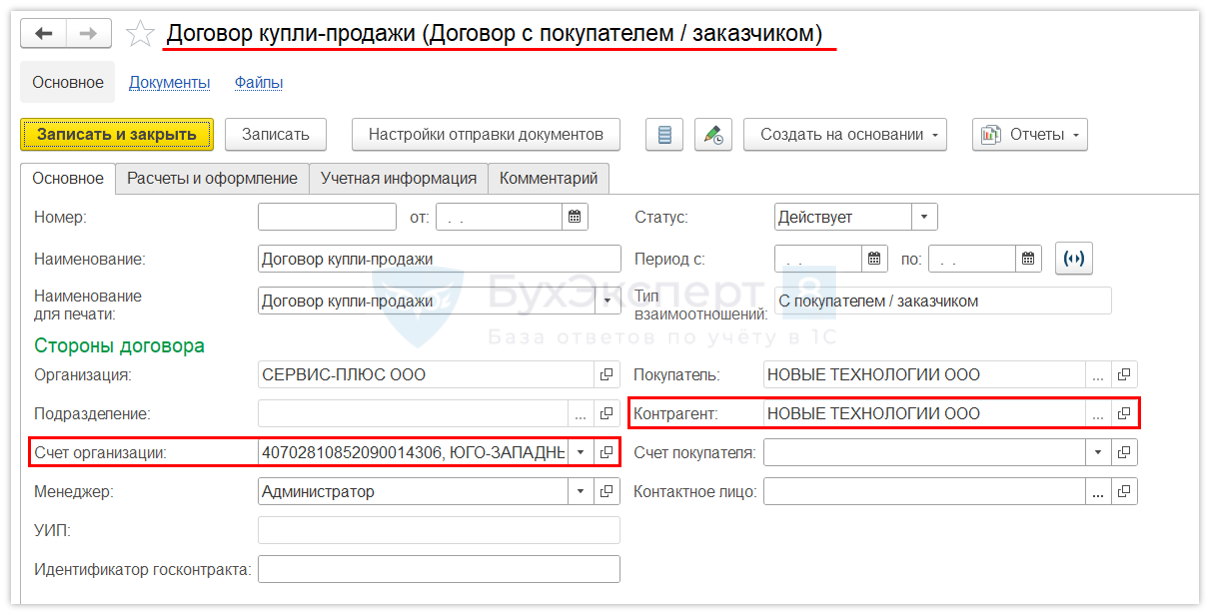Open the Файлы link
Viewport: 1210px width, 615px height.
point(259,83)
